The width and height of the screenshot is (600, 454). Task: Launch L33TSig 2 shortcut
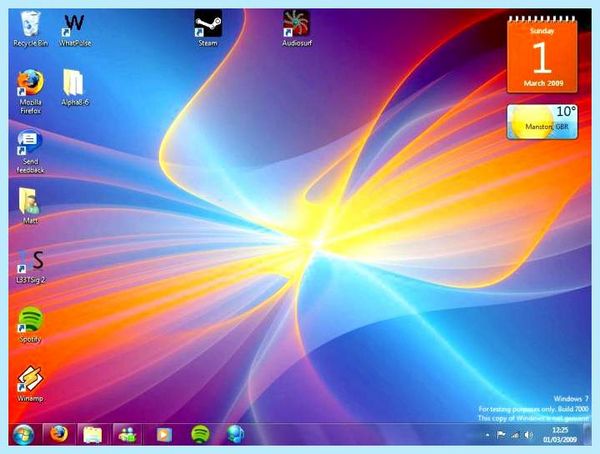pyautogui.click(x=31, y=267)
